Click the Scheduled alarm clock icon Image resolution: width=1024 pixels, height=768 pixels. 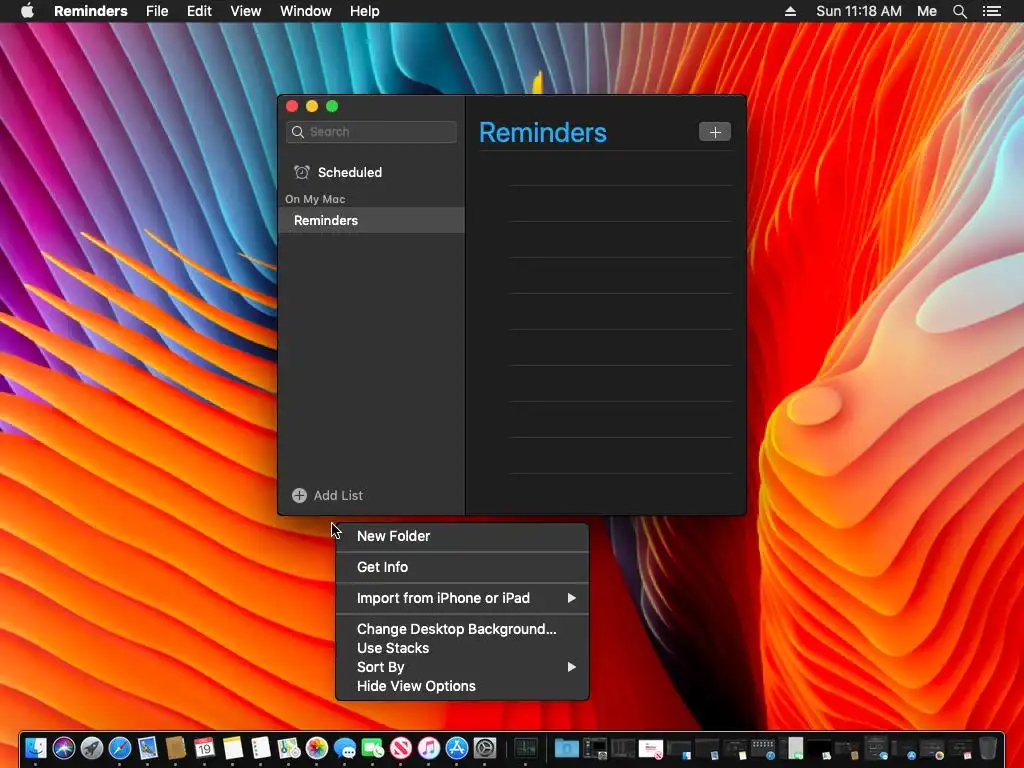click(302, 172)
